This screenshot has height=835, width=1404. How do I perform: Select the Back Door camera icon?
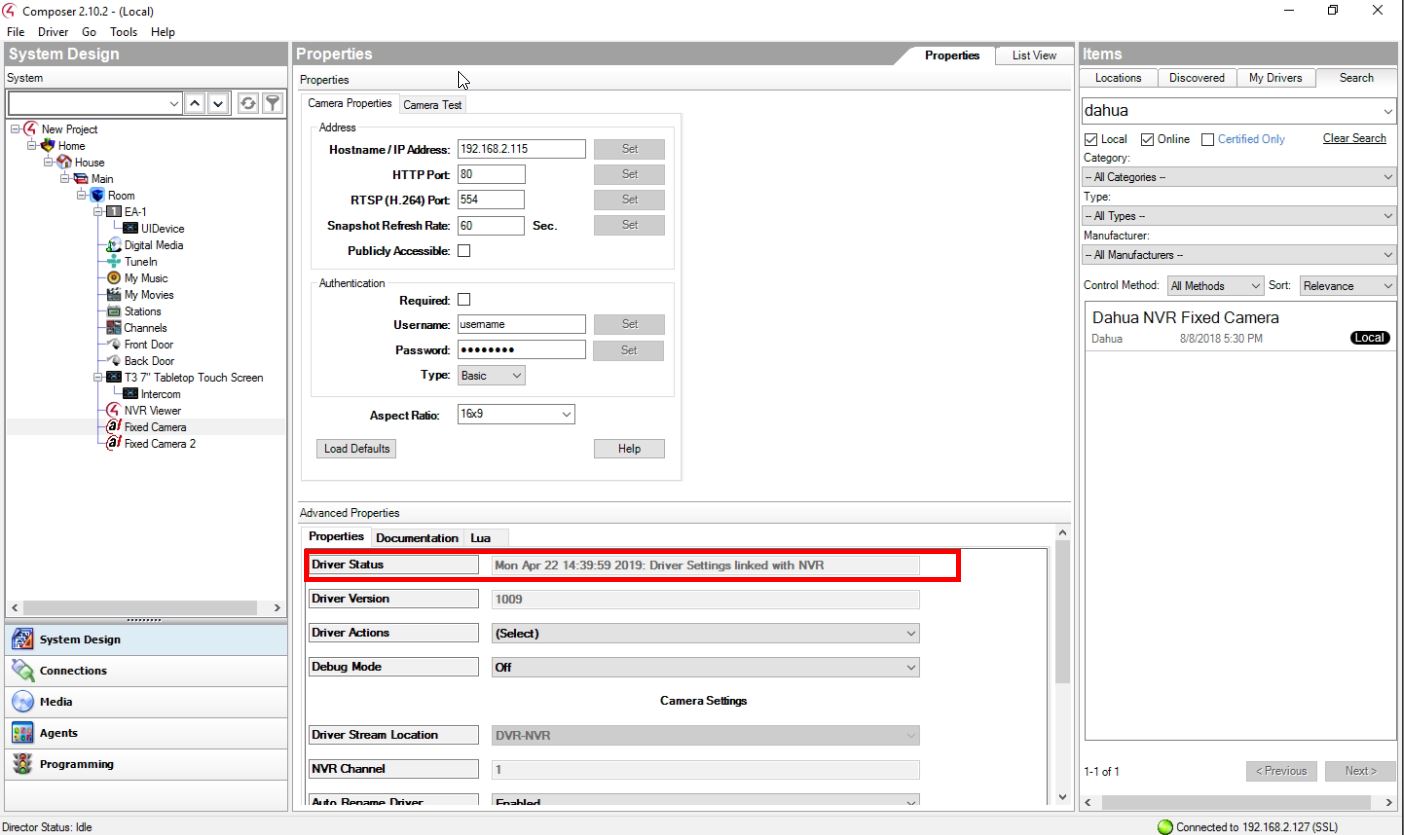coord(114,361)
